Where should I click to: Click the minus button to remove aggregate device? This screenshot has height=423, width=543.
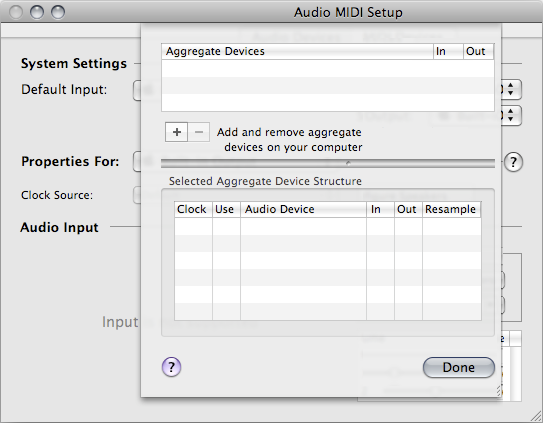(x=199, y=132)
